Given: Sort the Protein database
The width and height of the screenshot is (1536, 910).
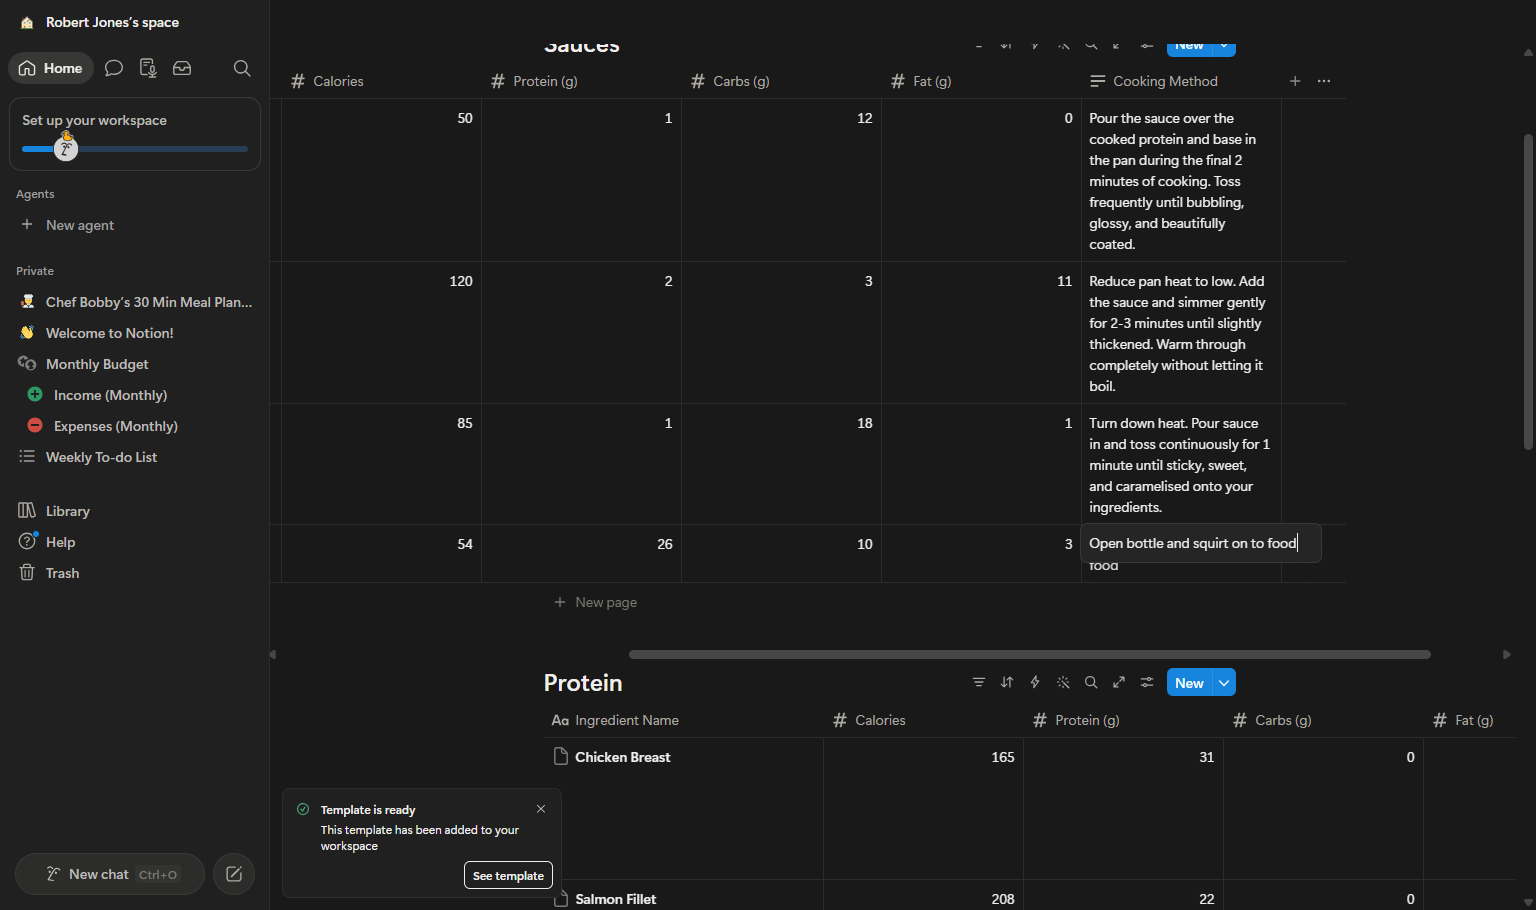Looking at the screenshot, I should point(1007,682).
